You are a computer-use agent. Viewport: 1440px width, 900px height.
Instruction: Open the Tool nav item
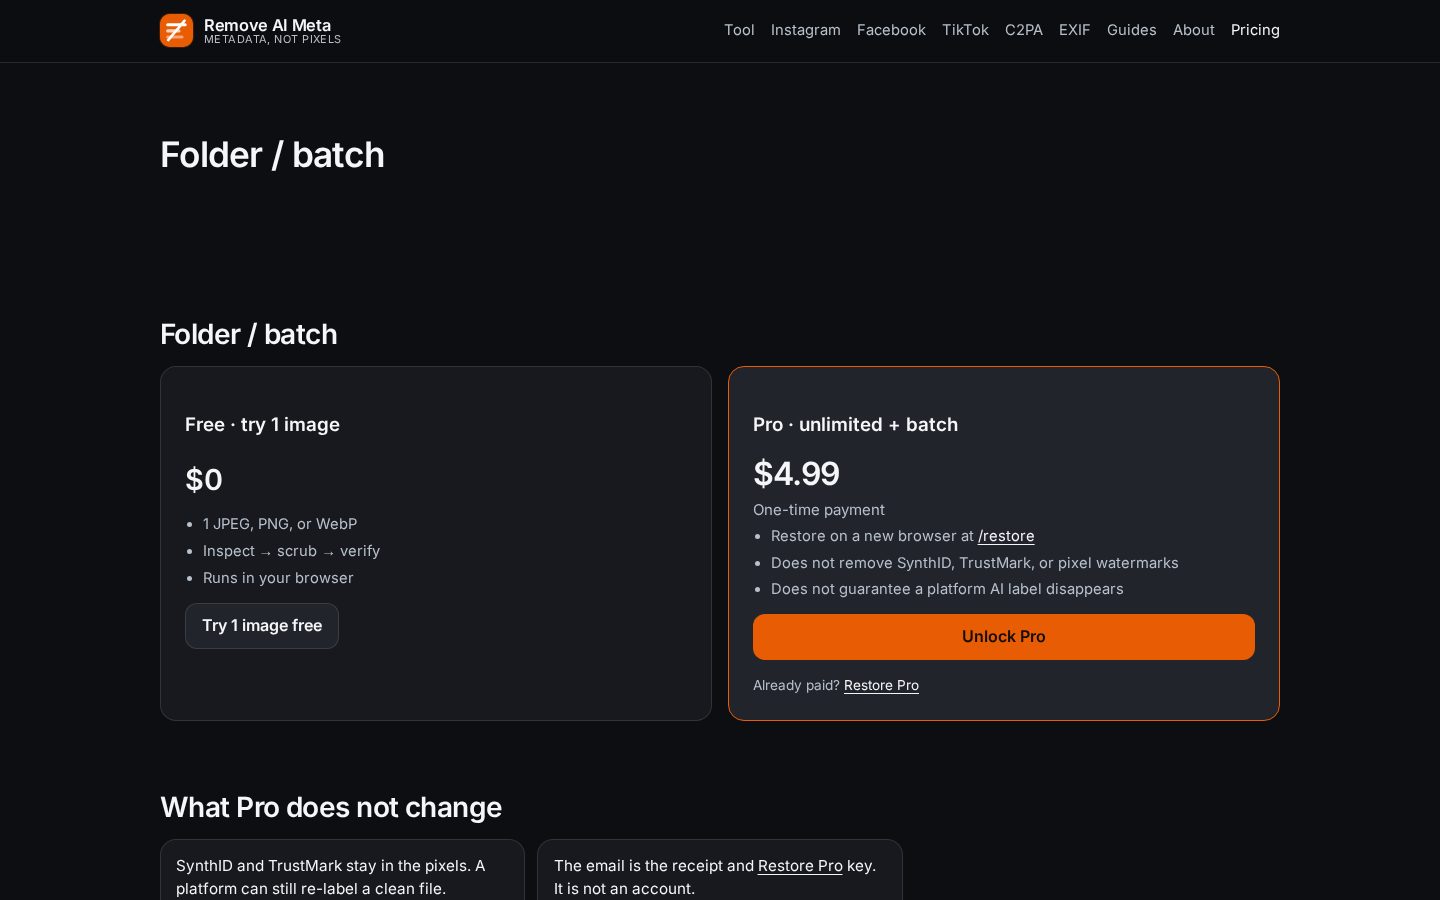(739, 30)
